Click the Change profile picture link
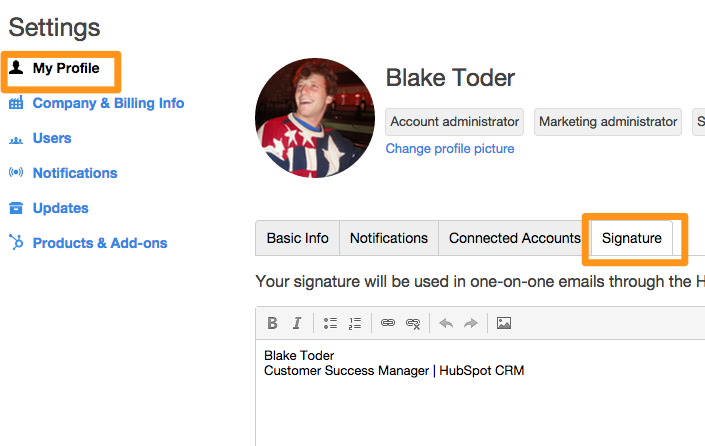Screen dimensions: 705x446 (x=450, y=149)
